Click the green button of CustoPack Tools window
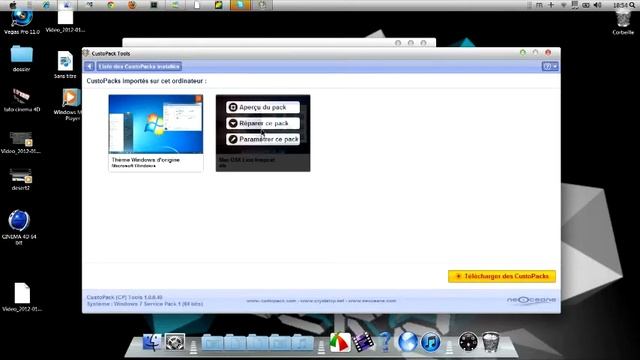Viewport: 640px width, 360px height. [x=523, y=53]
